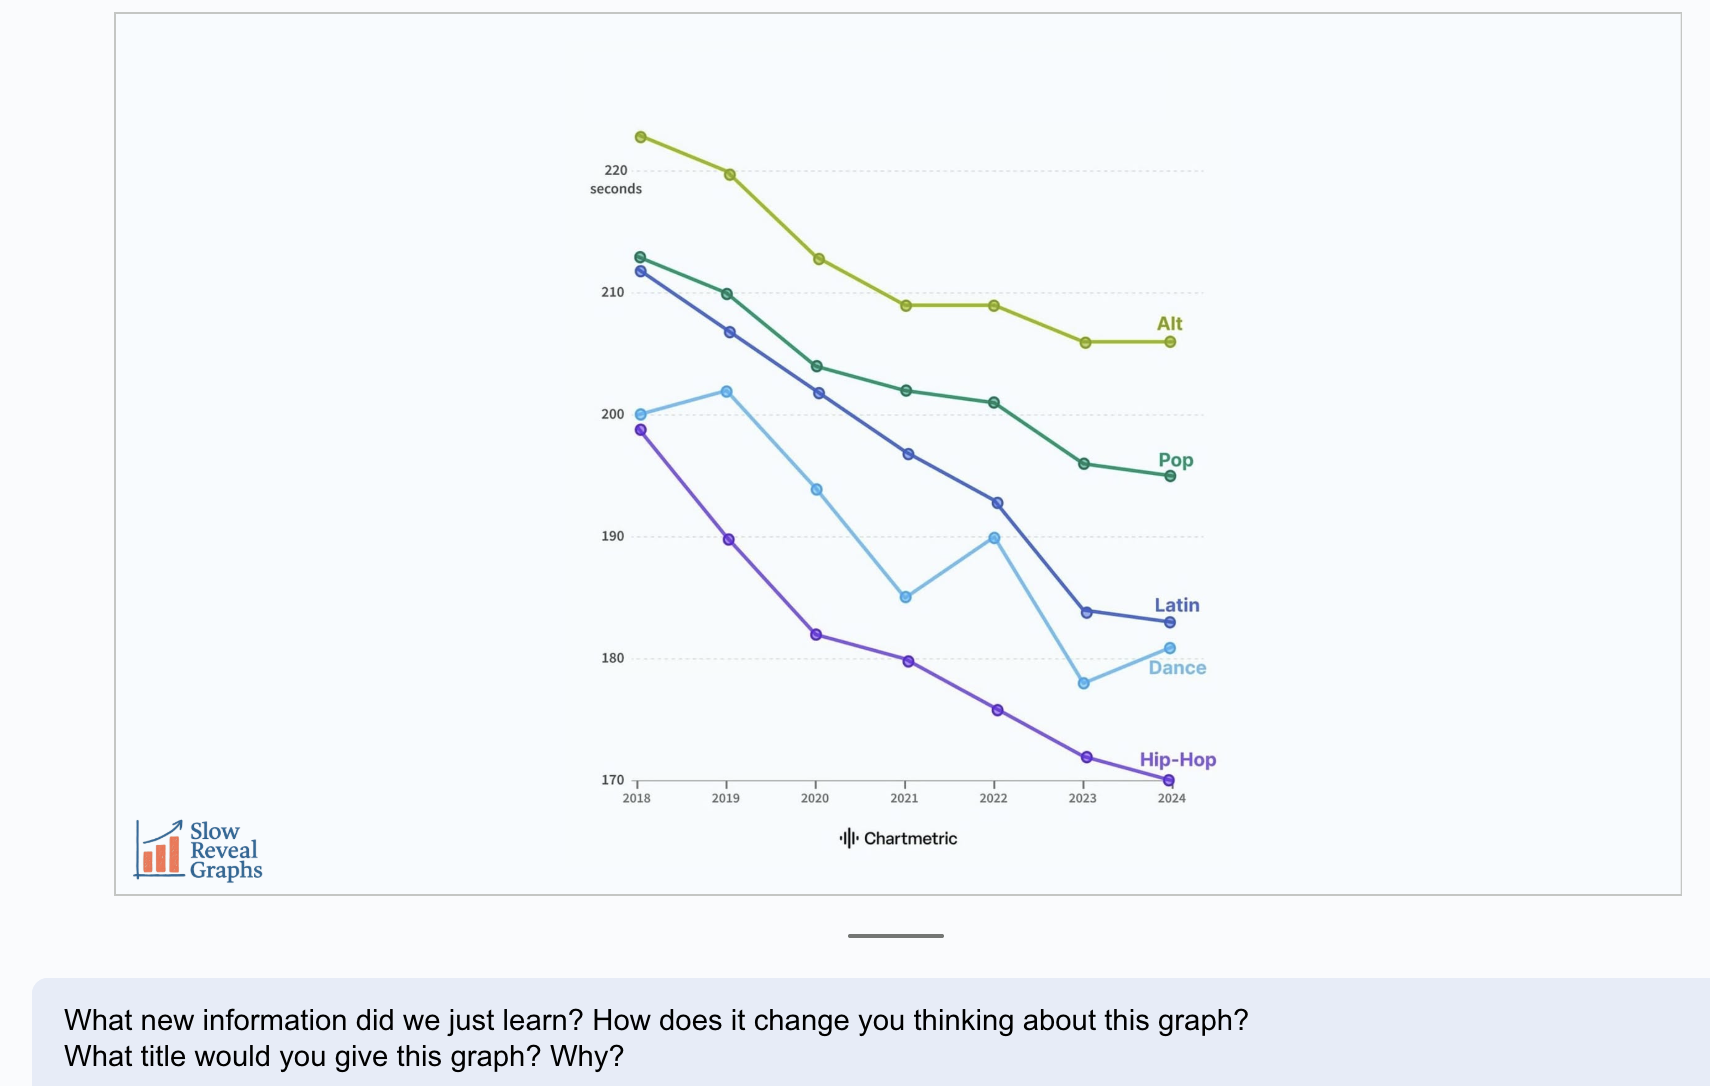
Task: Grab the notes panel divider handle
Action: [895, 936]
